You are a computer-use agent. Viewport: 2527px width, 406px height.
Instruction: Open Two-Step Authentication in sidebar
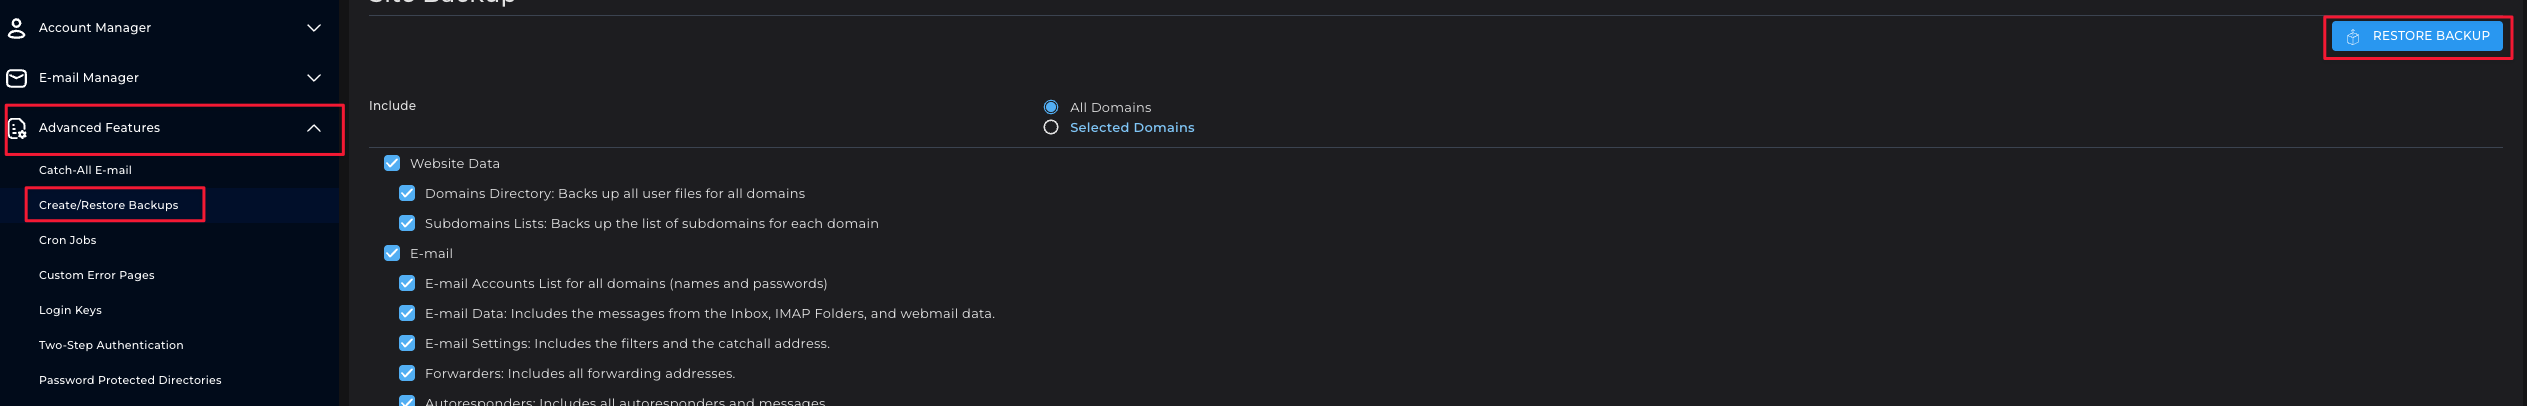(111, 345)
